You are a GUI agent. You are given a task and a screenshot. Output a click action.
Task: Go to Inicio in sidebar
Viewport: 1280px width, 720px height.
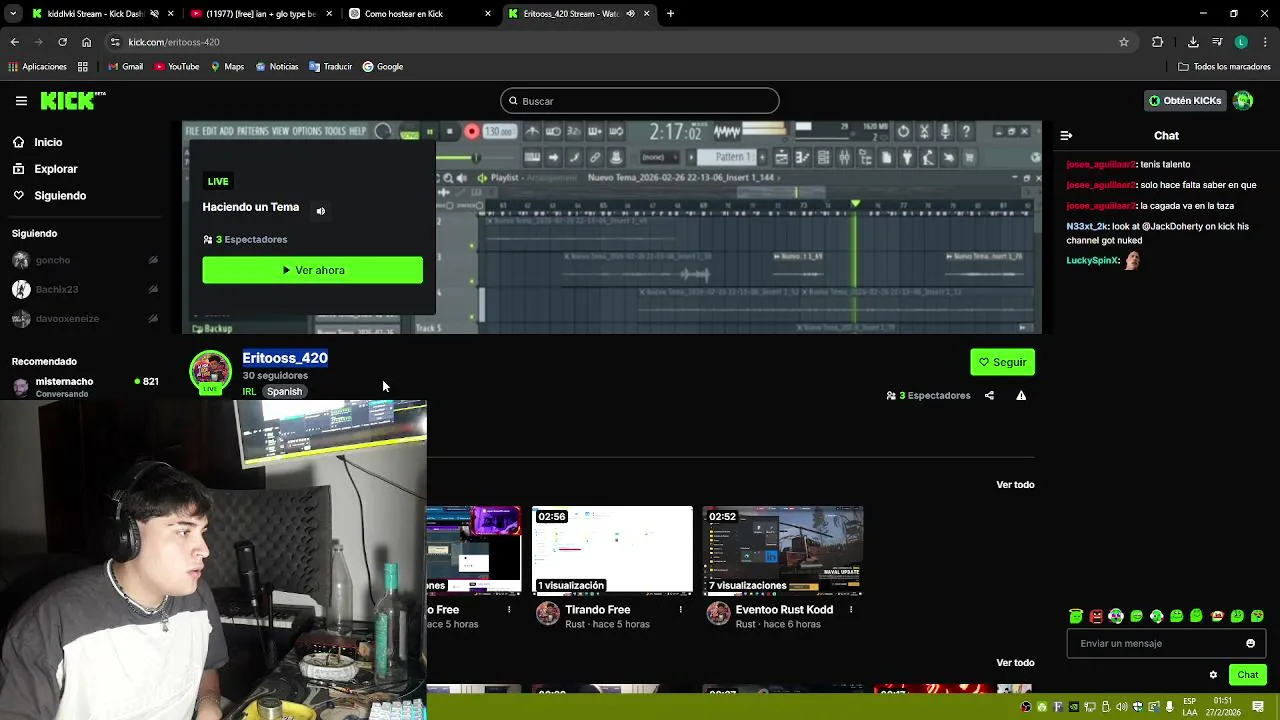click(x=37, y=142)
